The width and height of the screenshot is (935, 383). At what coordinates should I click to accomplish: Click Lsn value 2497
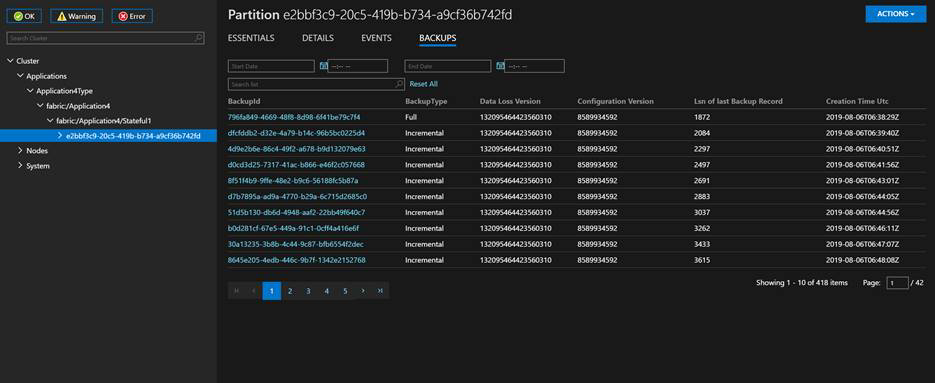pyautogui.click(x=702, y=164)
